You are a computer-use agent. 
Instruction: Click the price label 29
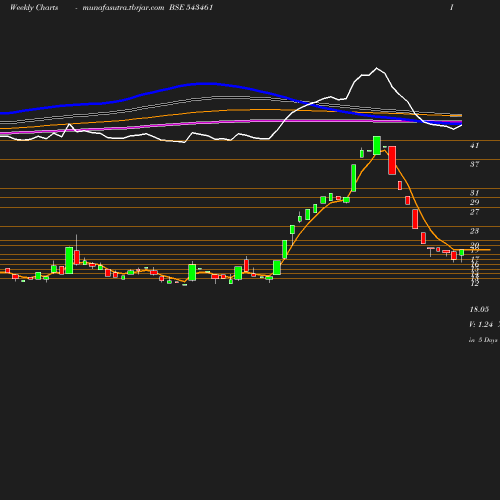tap(474, 202)
